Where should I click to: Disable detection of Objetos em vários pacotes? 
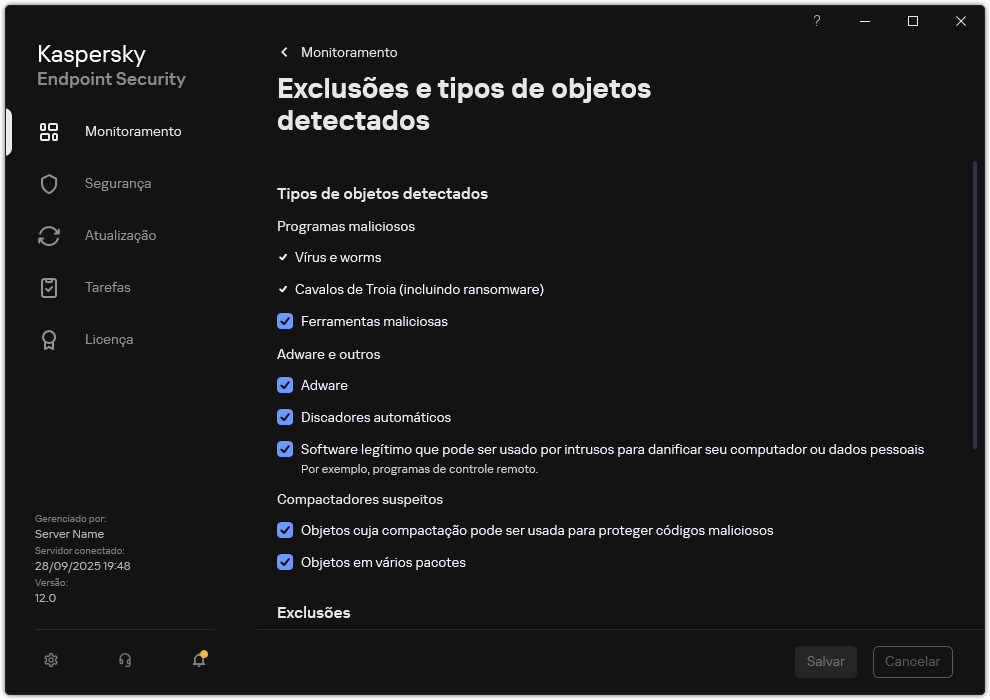click(285, 562)
